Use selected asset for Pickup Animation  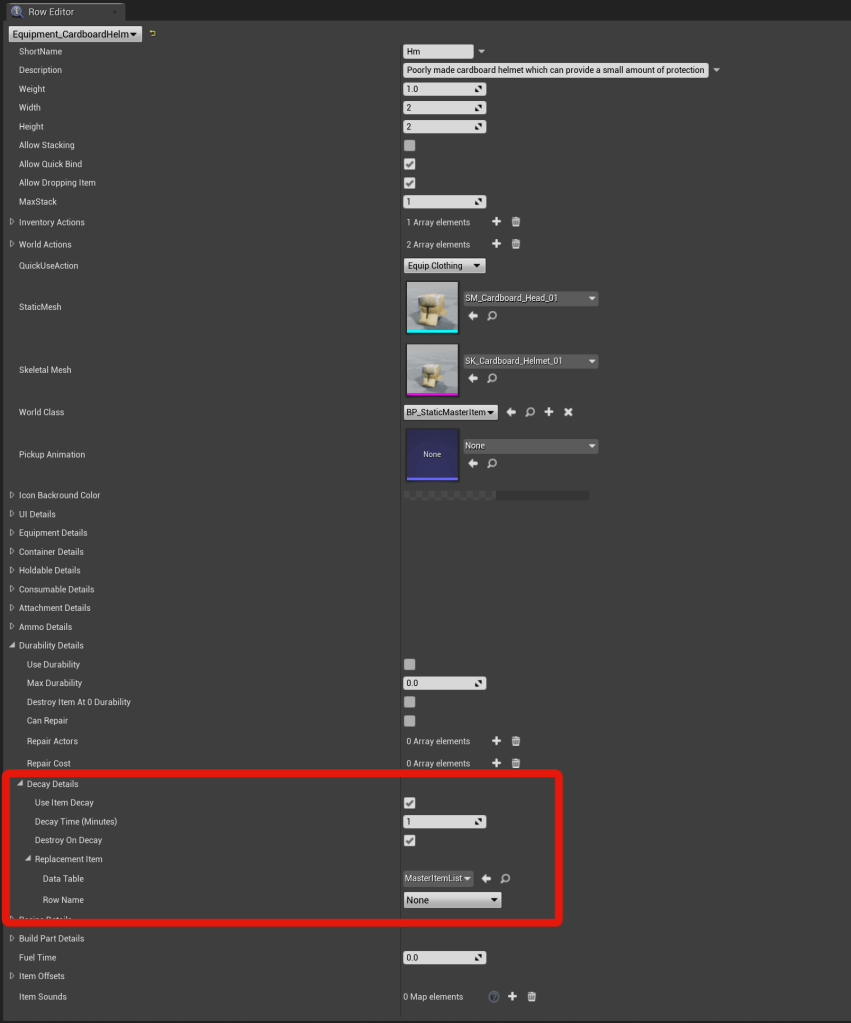473,463
